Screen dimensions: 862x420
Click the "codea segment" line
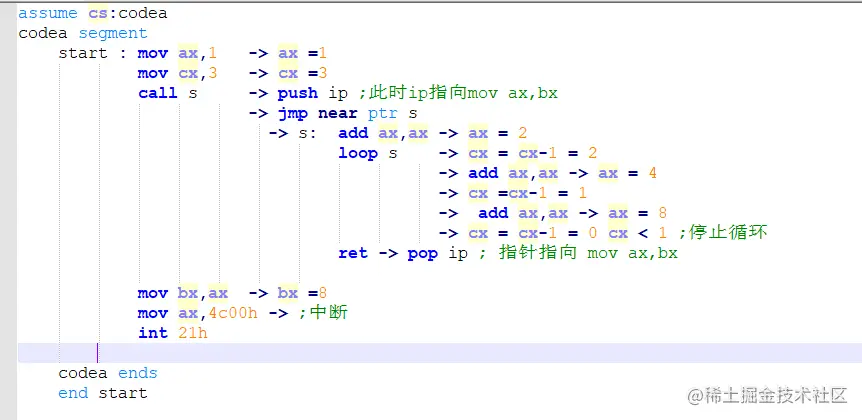(82, 33)
